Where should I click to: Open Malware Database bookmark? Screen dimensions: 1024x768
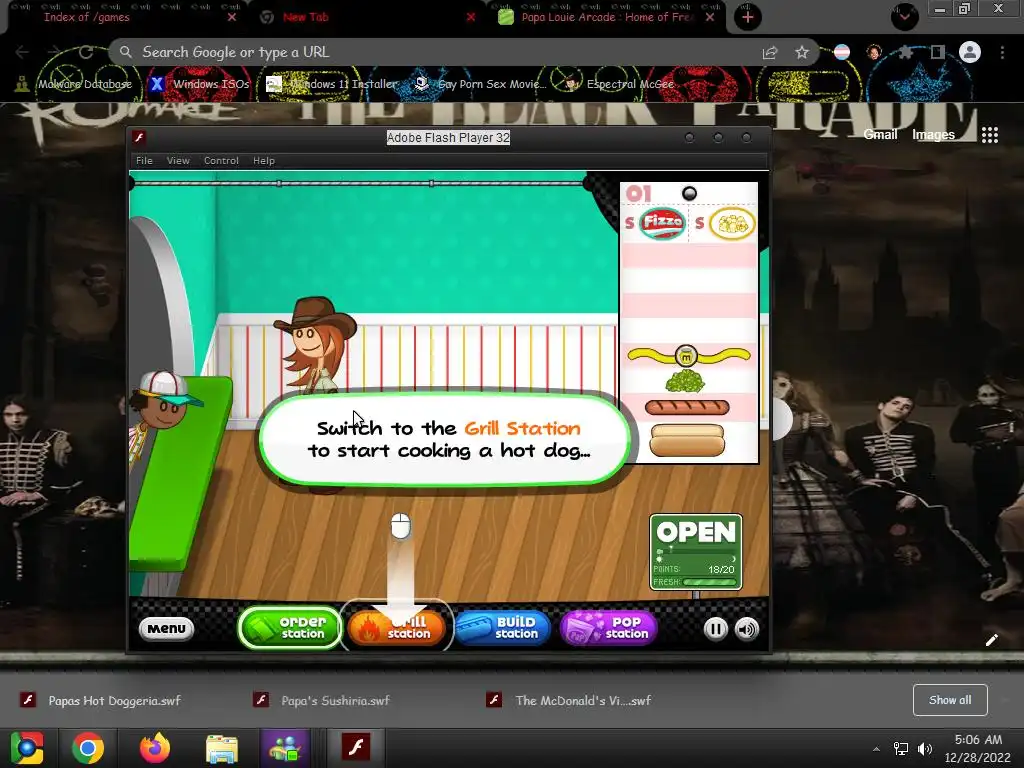(x=74, y=84)
